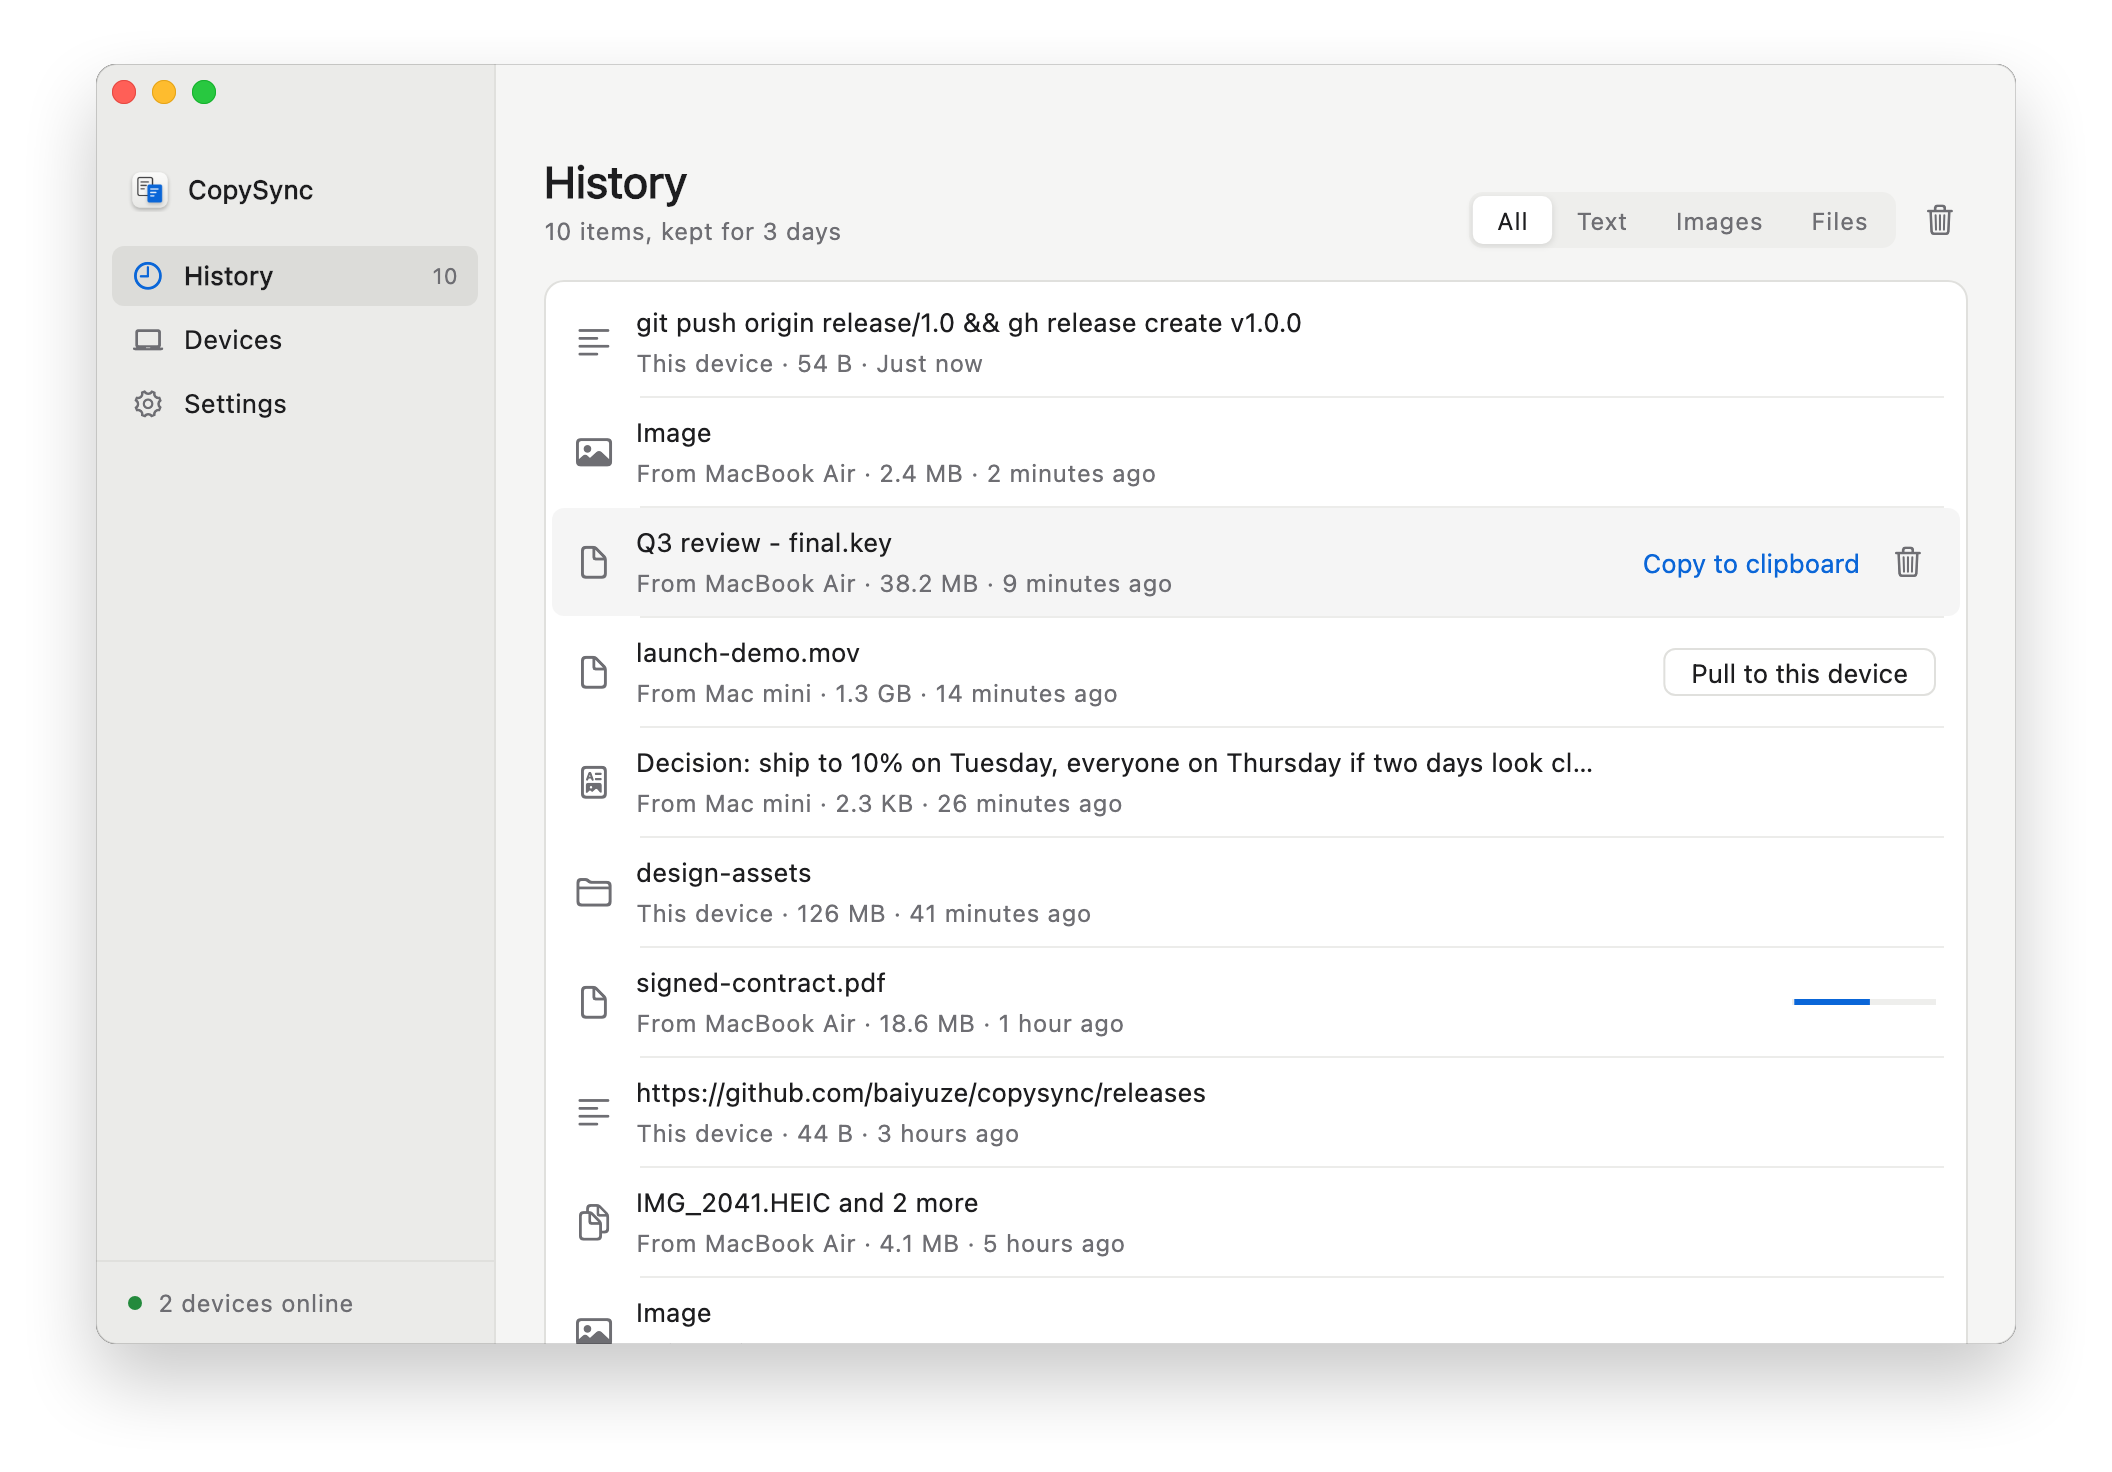This screenshot has height=1472, width=2112.
Task: Click the green devices online status dot
Action: pyautogui.click(x=135, y=1303)
